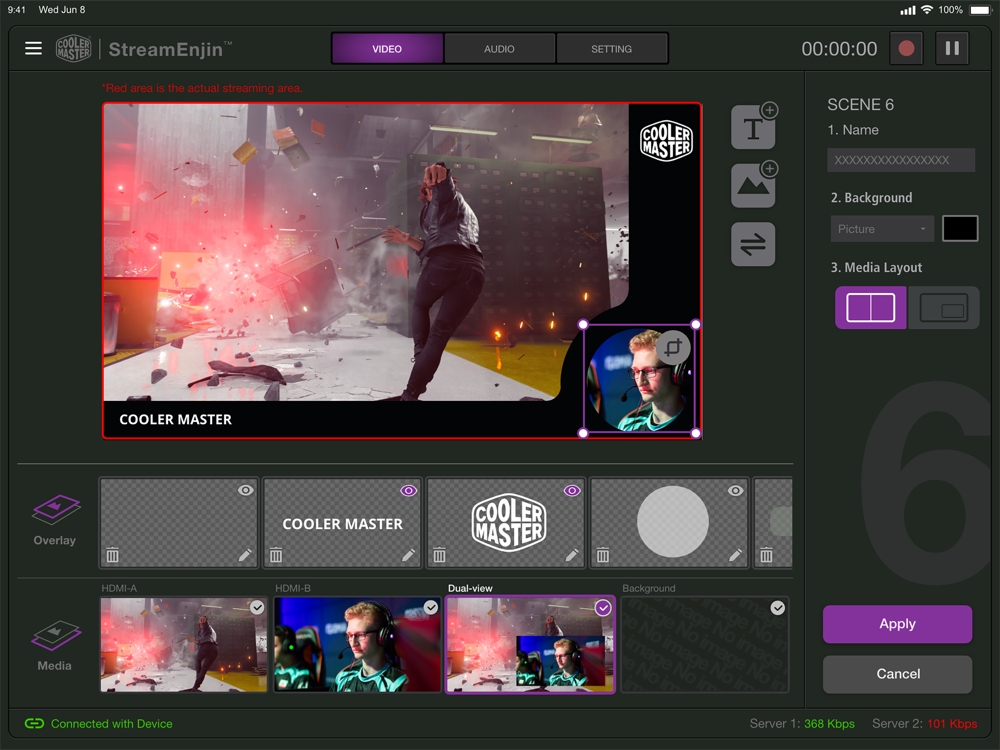
Task: Select the HDMI-A media thumbnail
Action: click(x=184, y=645)
